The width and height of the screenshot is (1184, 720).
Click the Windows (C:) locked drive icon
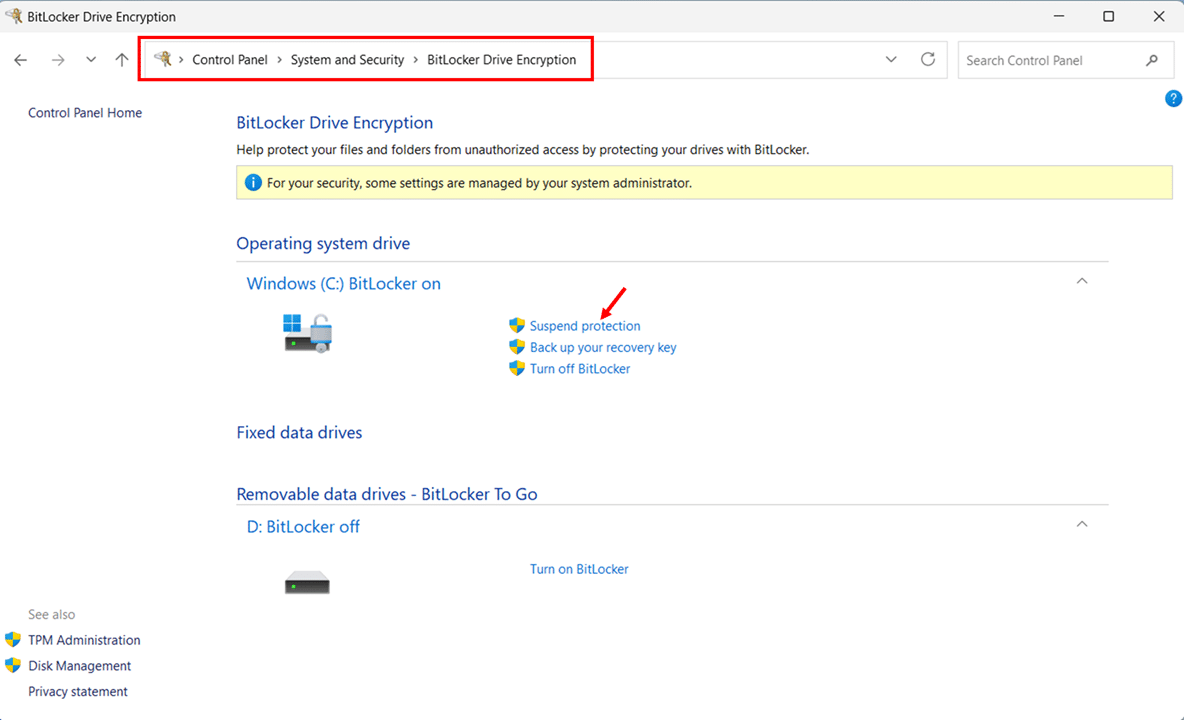click(x=307, y=332)
